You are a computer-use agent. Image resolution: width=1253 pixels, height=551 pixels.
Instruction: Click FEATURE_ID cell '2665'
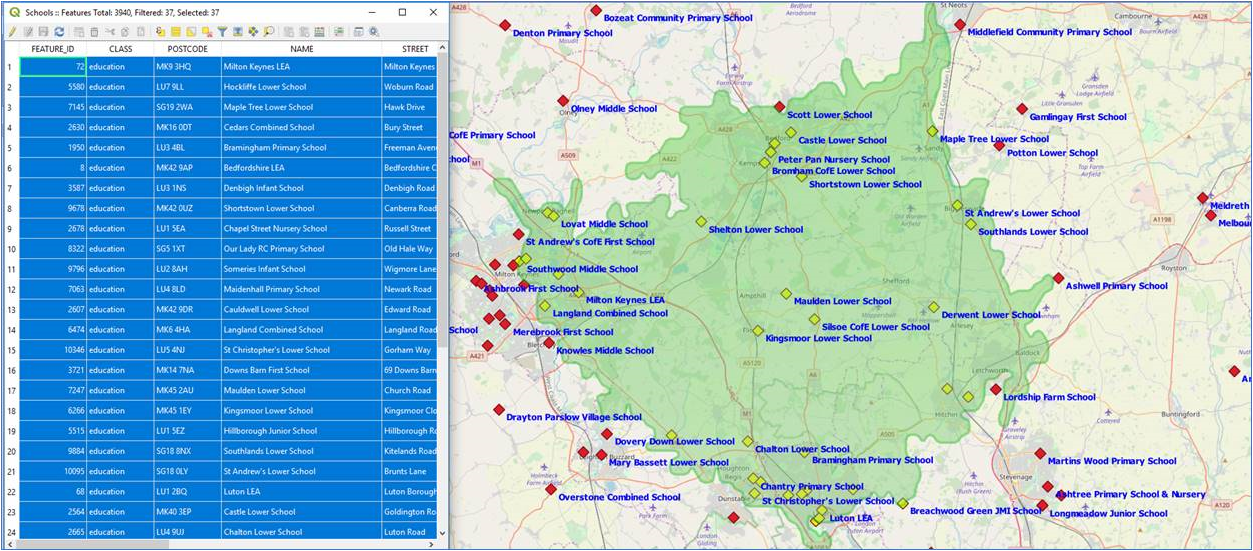pos(53,532)
